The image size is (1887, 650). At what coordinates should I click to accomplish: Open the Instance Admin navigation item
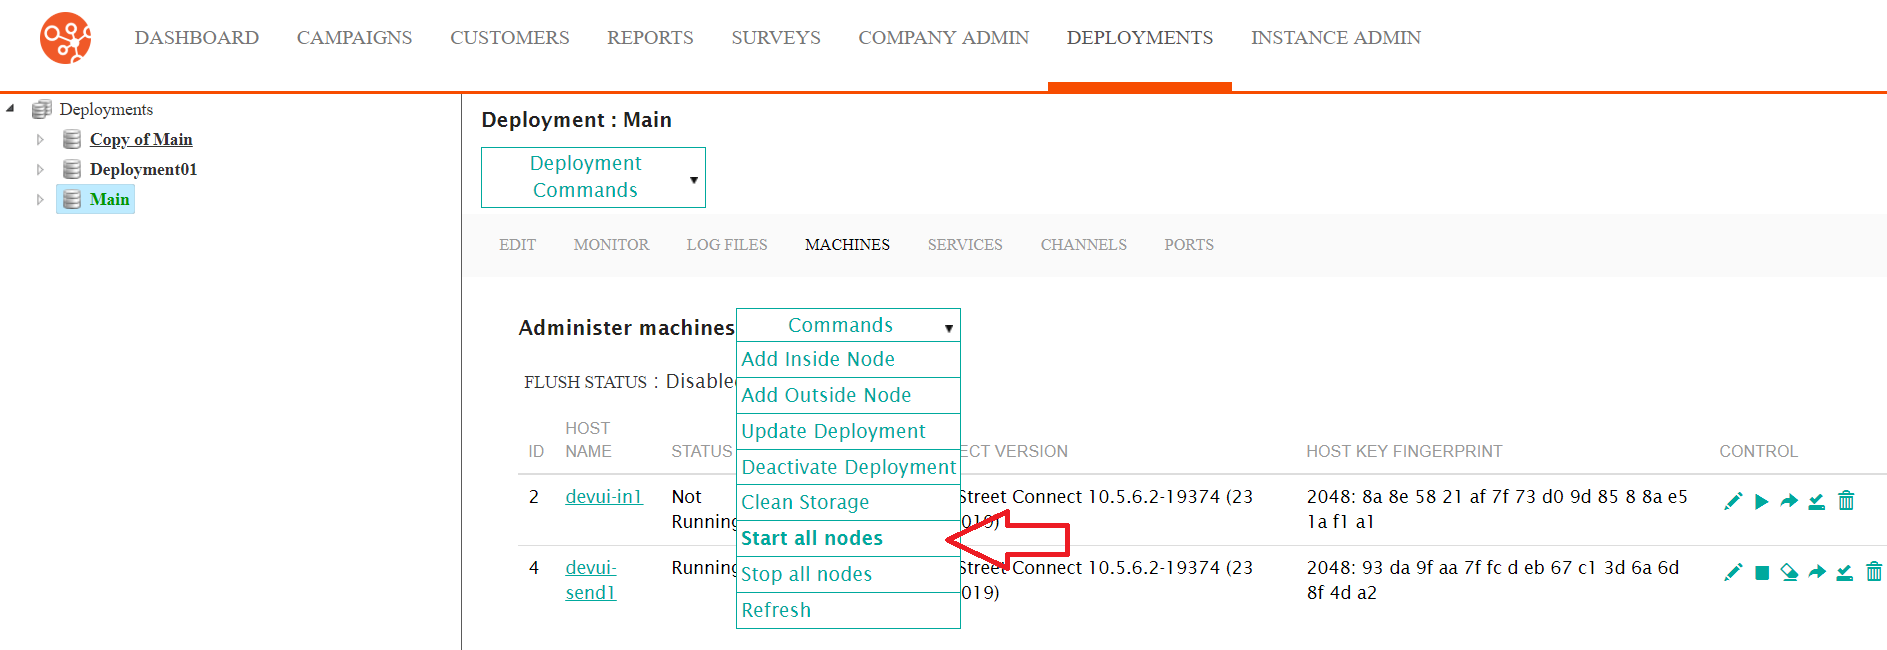point(1336,38)
